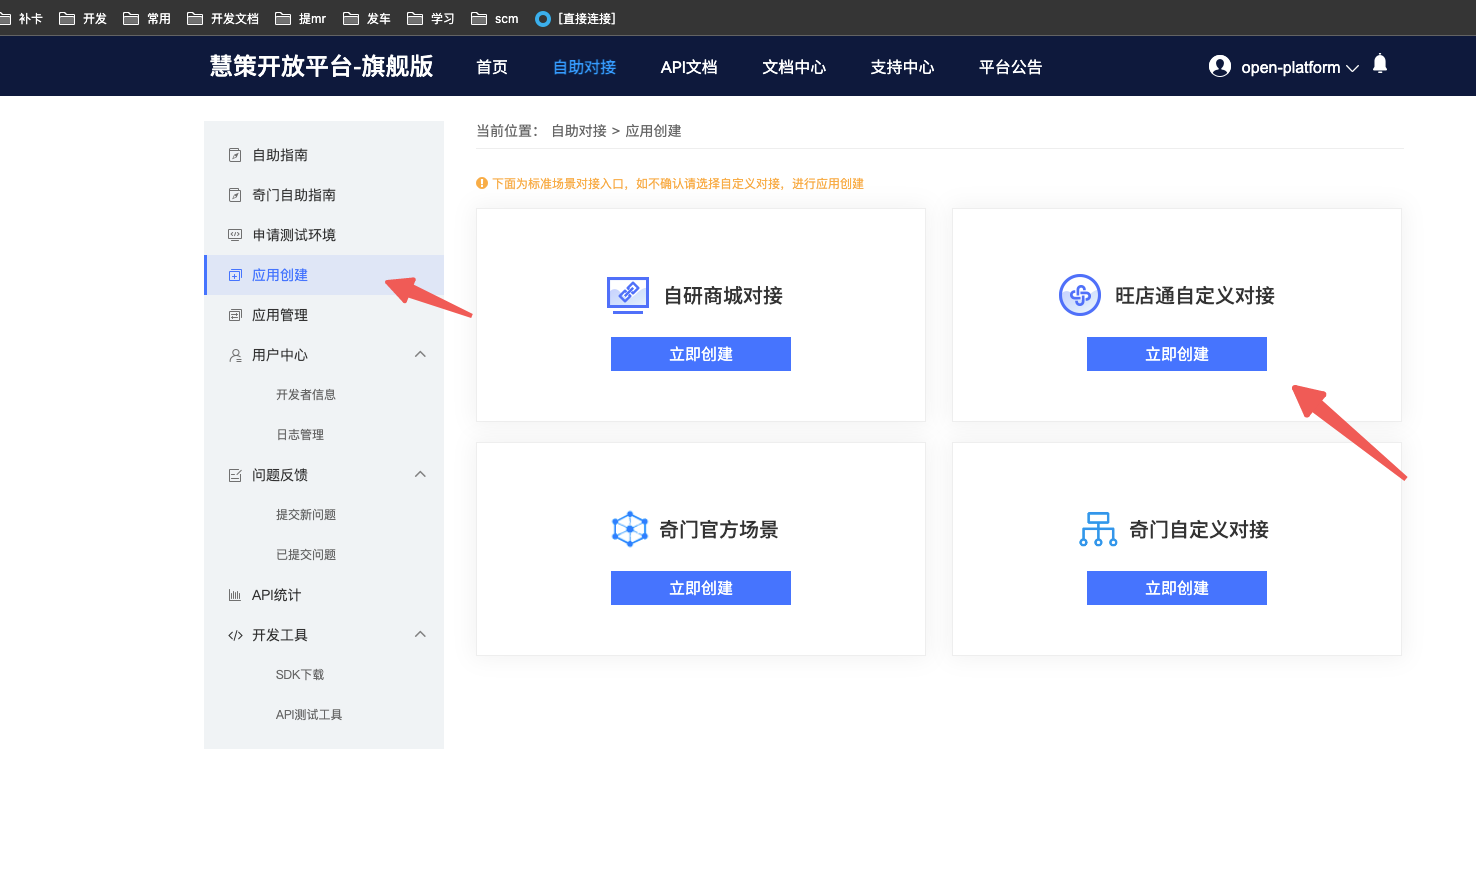Click the 慧策开放平台-旗舰版 site title
This screenshot has width=1476, height=885.
[x=321, y=66]
